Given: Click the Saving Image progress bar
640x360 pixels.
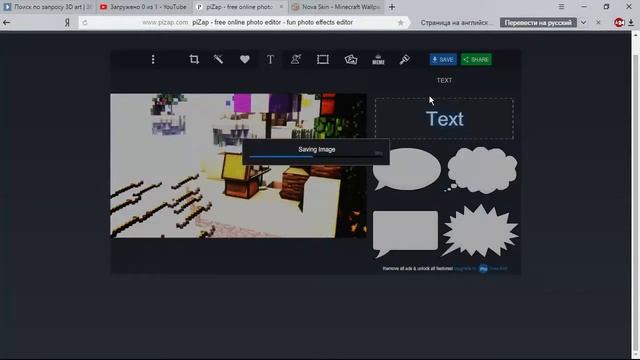Looking at the screenshot, I should [x=316, y=156].
